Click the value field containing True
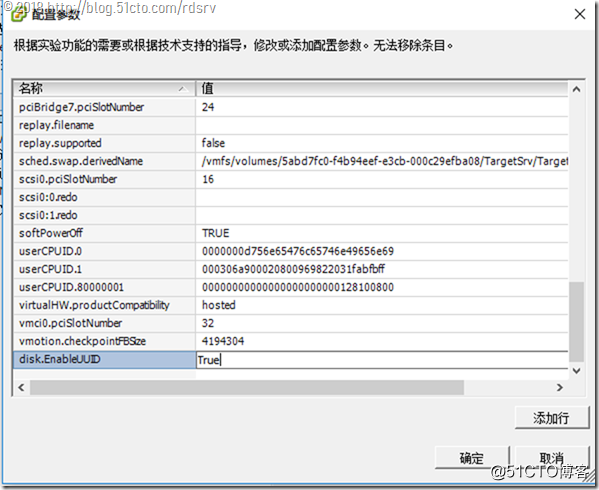 point(382,360)
